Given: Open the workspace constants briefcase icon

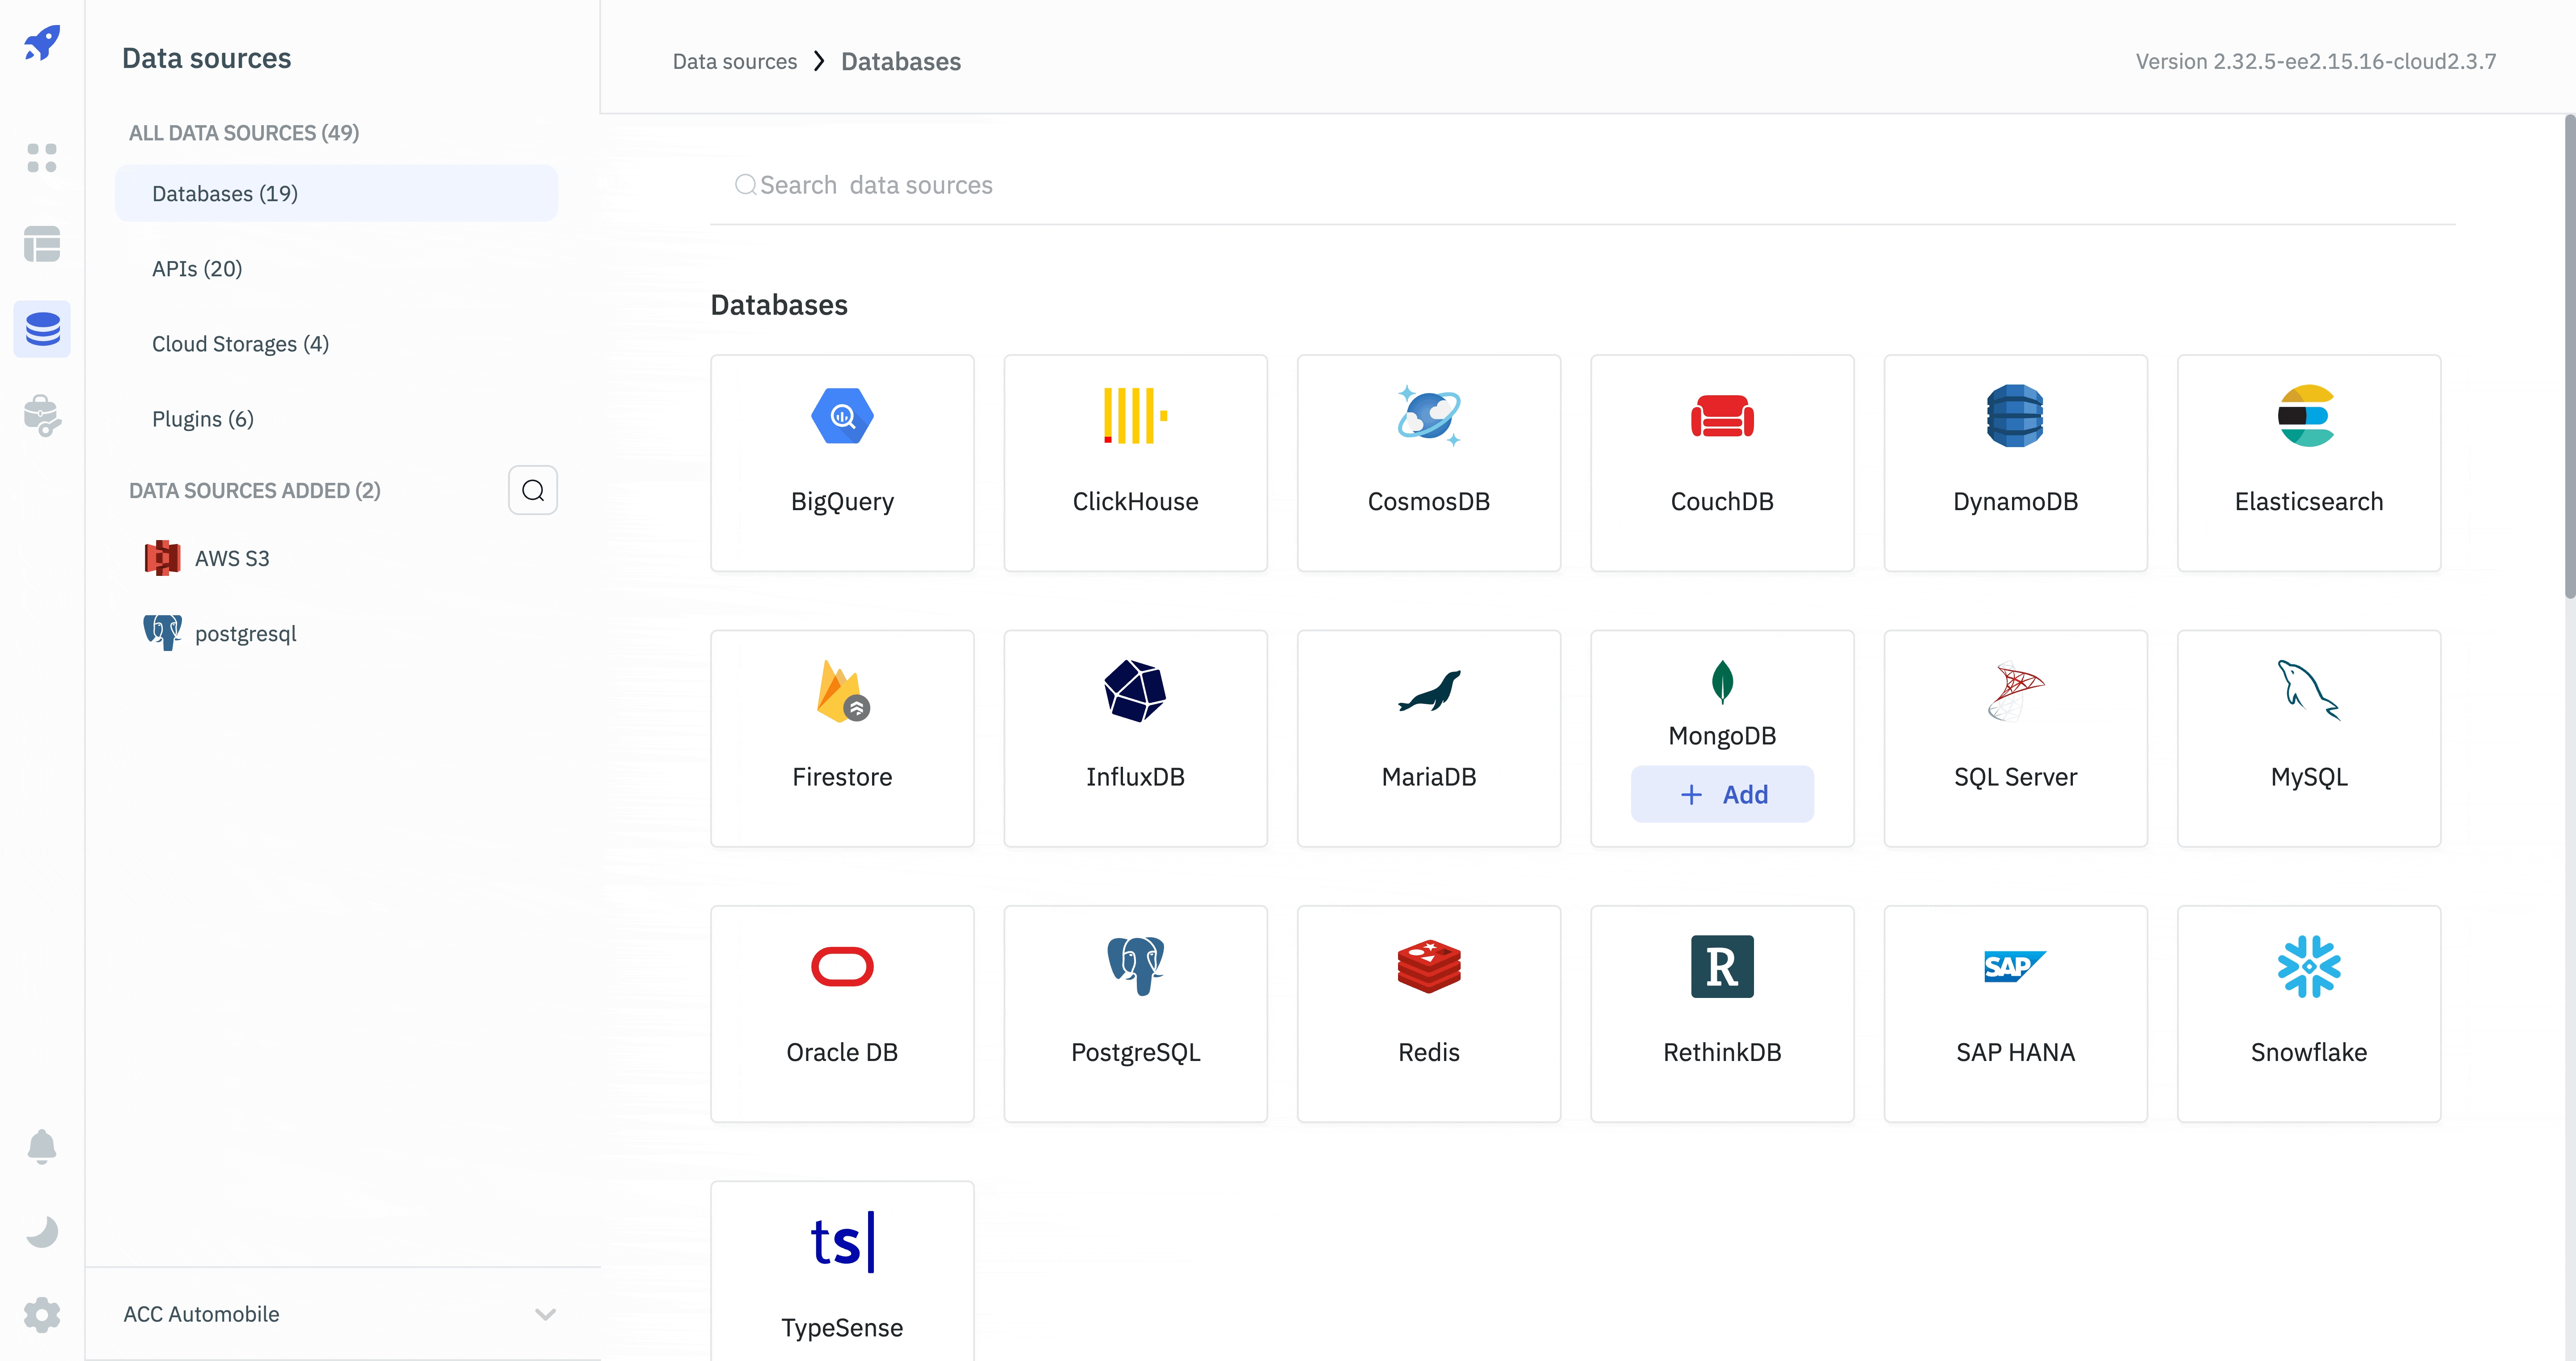Looking at the screenshot, I should [42, 415].
